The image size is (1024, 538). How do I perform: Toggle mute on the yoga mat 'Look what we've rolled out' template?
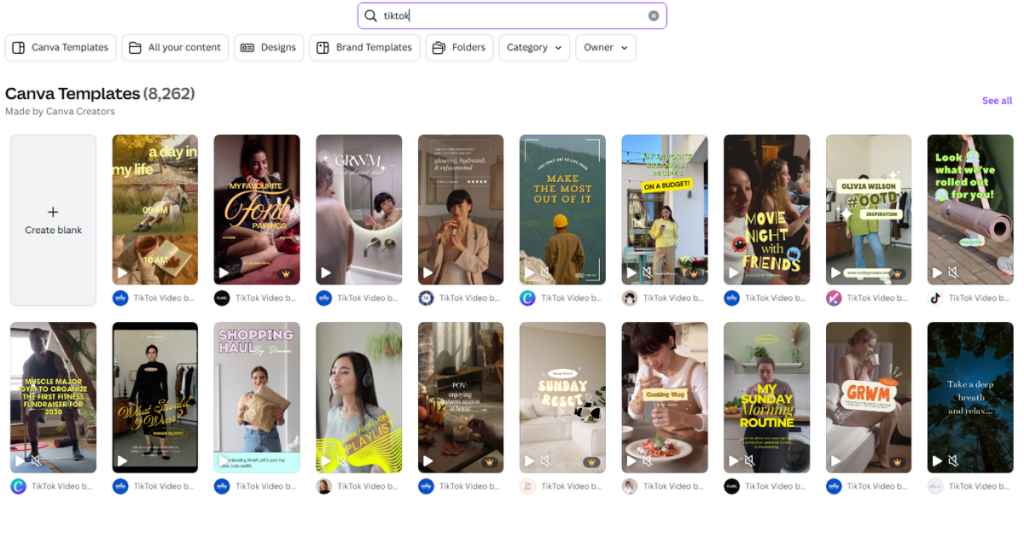953,272
